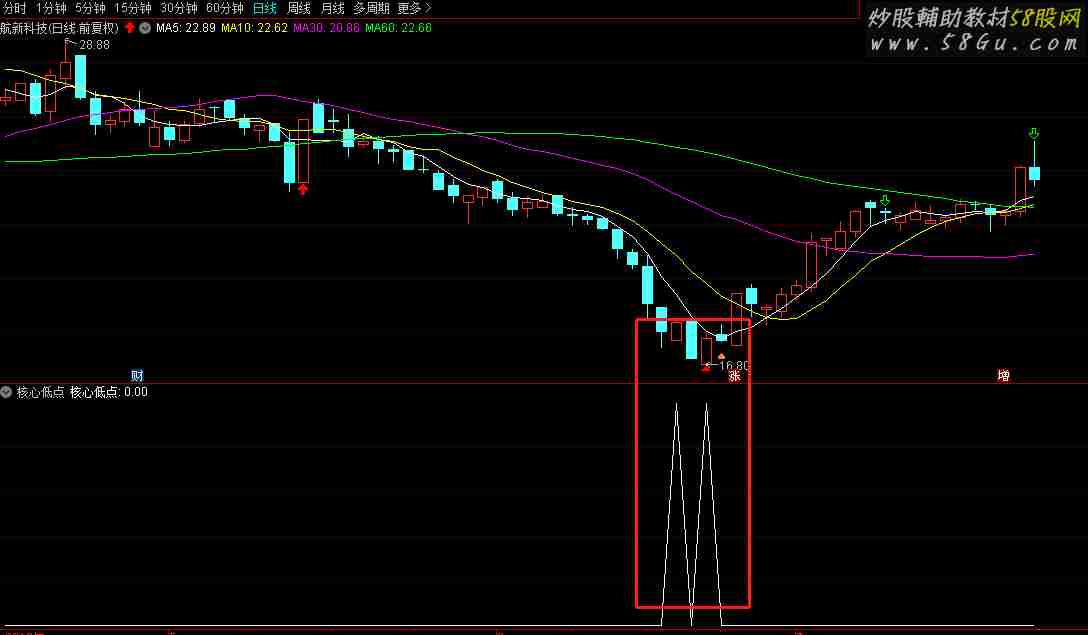Image resolution: width=1088 pixels, height=635 pixels.
Task: Open the 增 event marker
Action: click(x=1003, y=375)
